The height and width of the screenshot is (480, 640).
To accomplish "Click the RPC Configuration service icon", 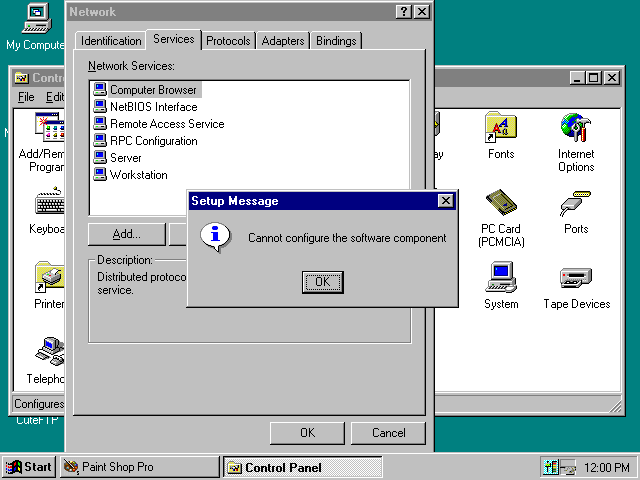I will click(100, 141).
